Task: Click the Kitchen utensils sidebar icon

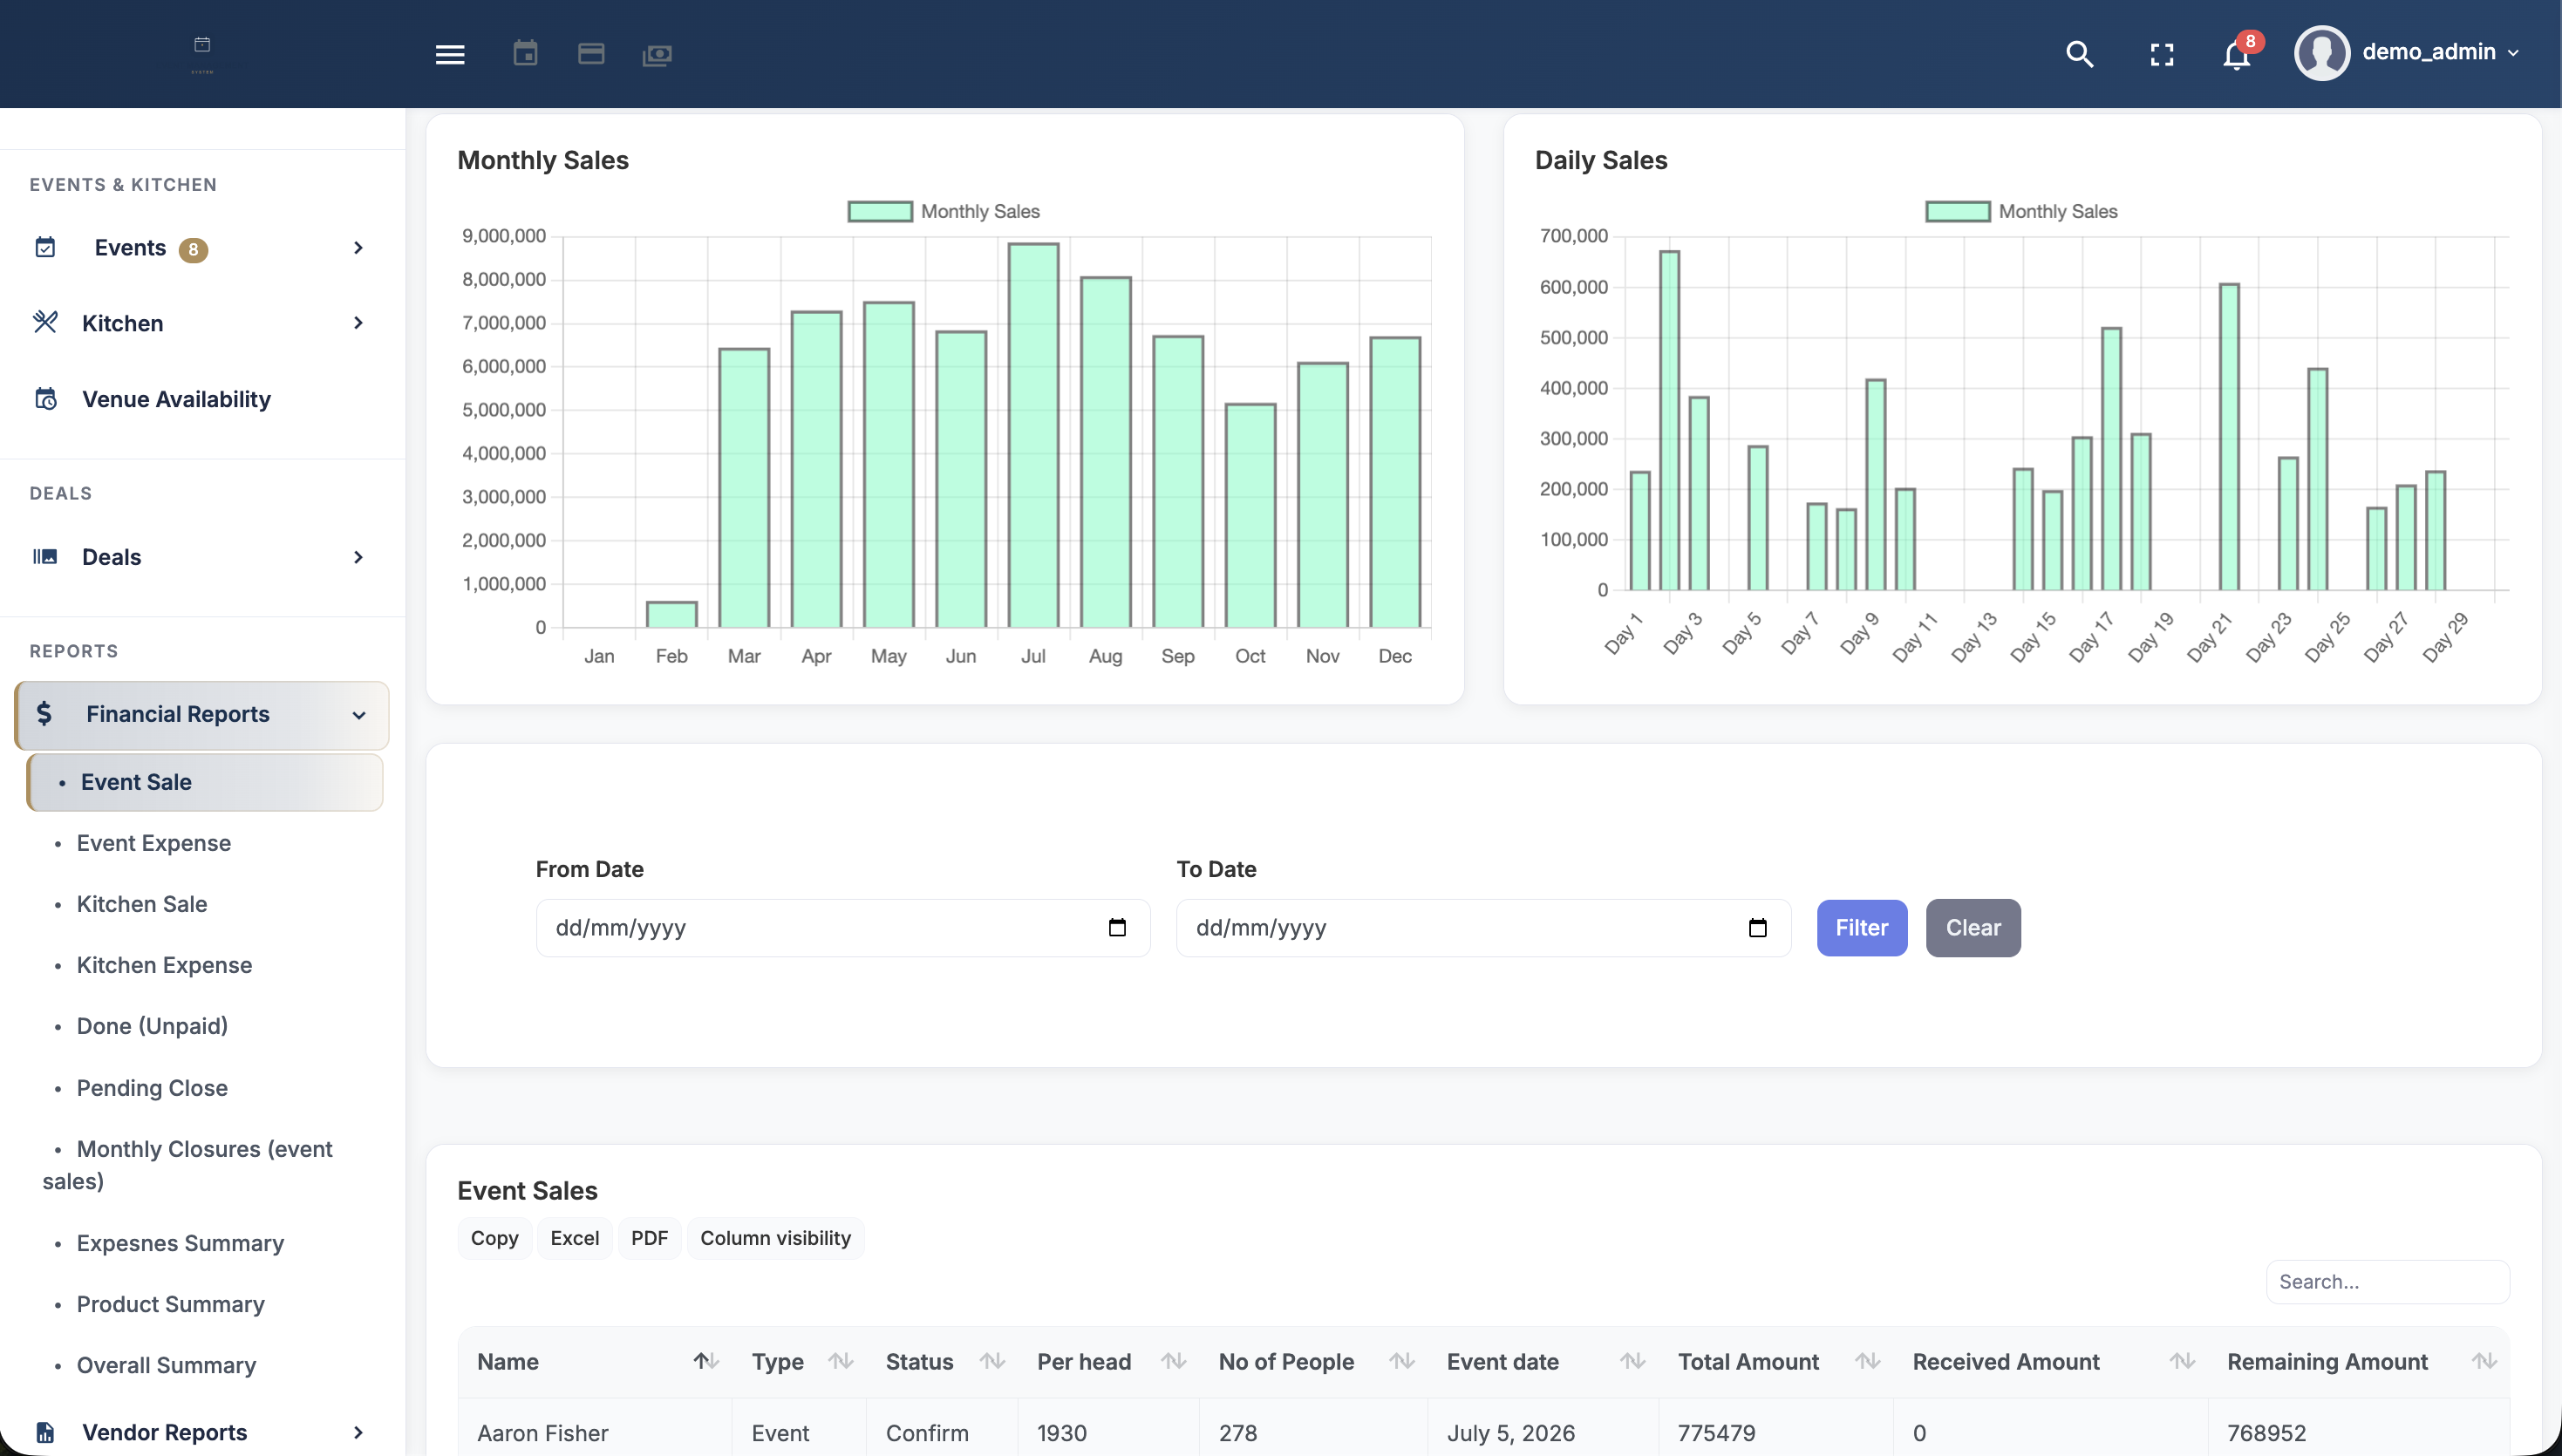Action: [x=45, y=322]
